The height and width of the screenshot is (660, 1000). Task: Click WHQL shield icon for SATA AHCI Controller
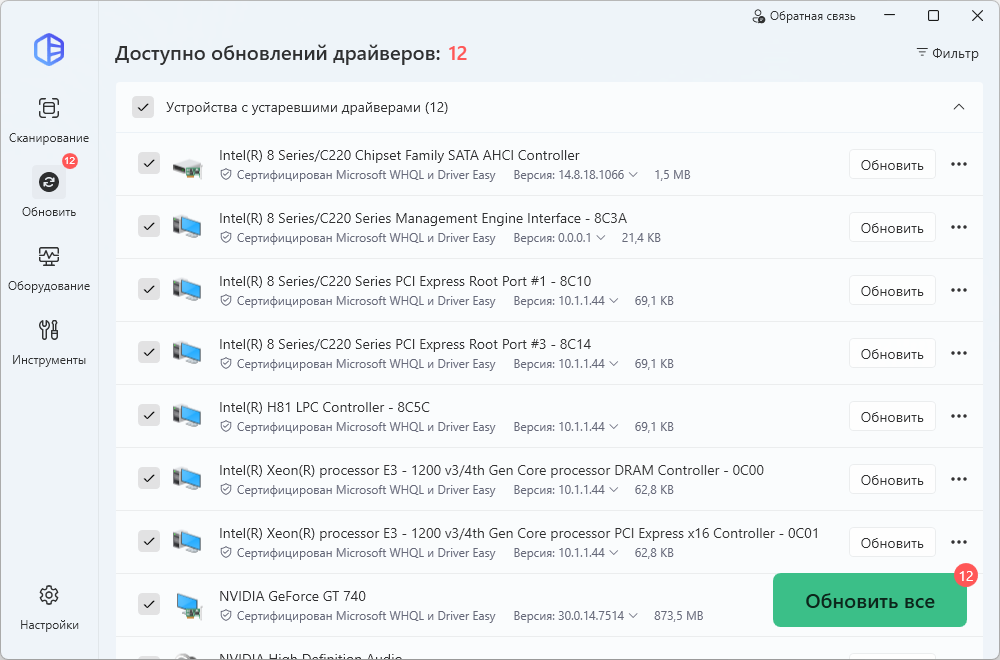coord(225,174)
